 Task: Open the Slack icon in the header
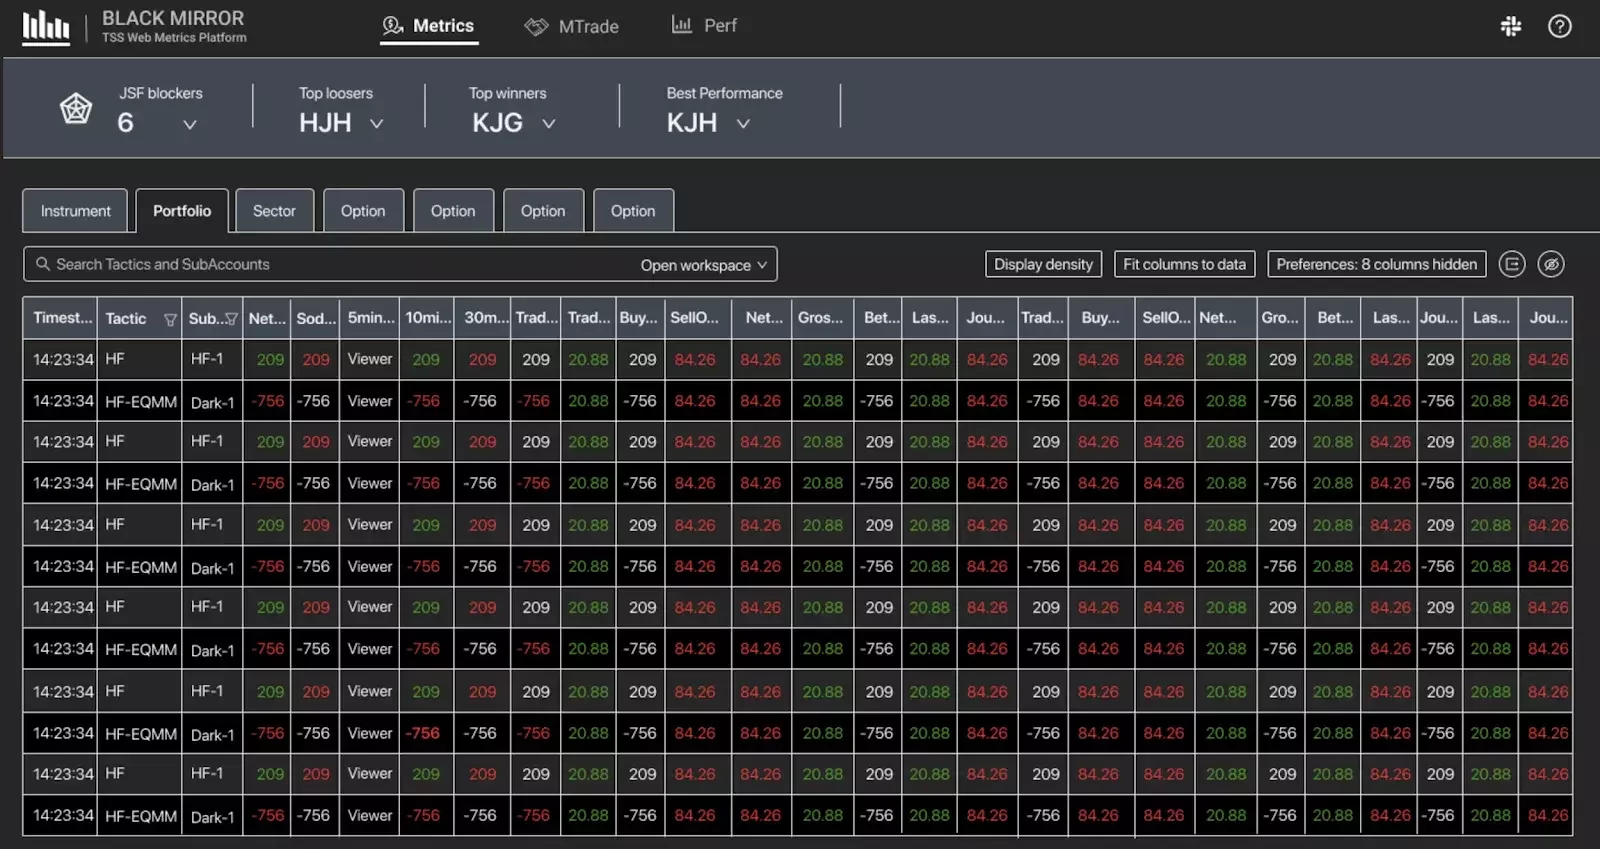pyautogui.click(x=1511, y=27)
